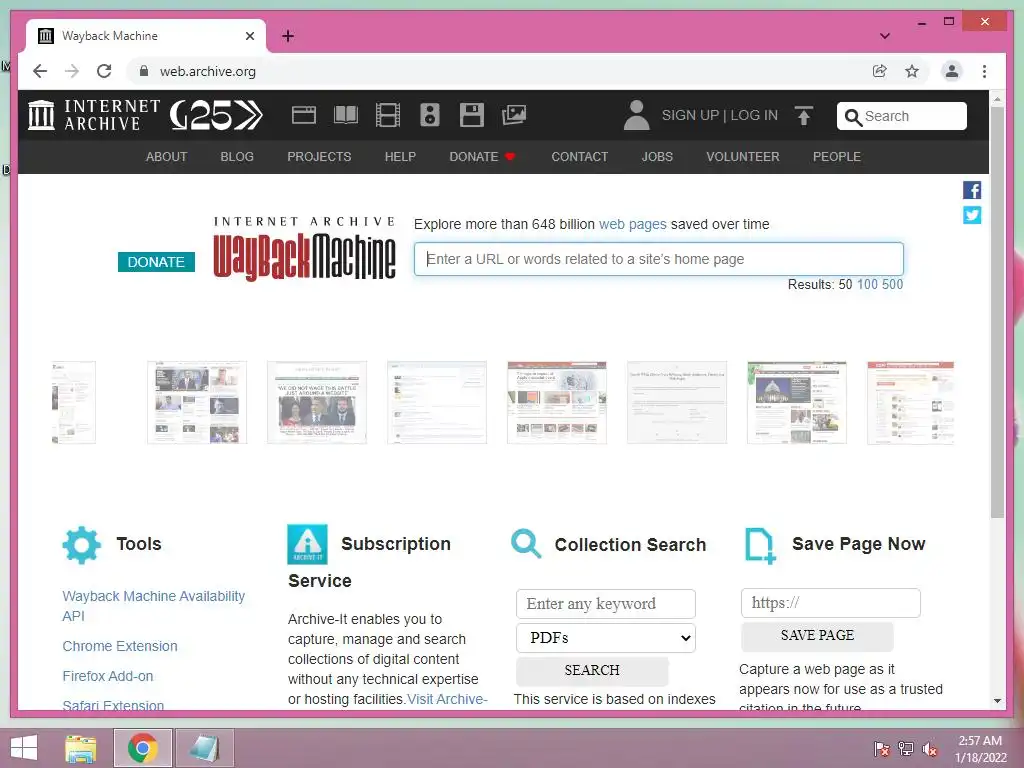Open the PROJECTS menu item
The height and width of the screenshot is (768, 1024).
click(319, 157)
